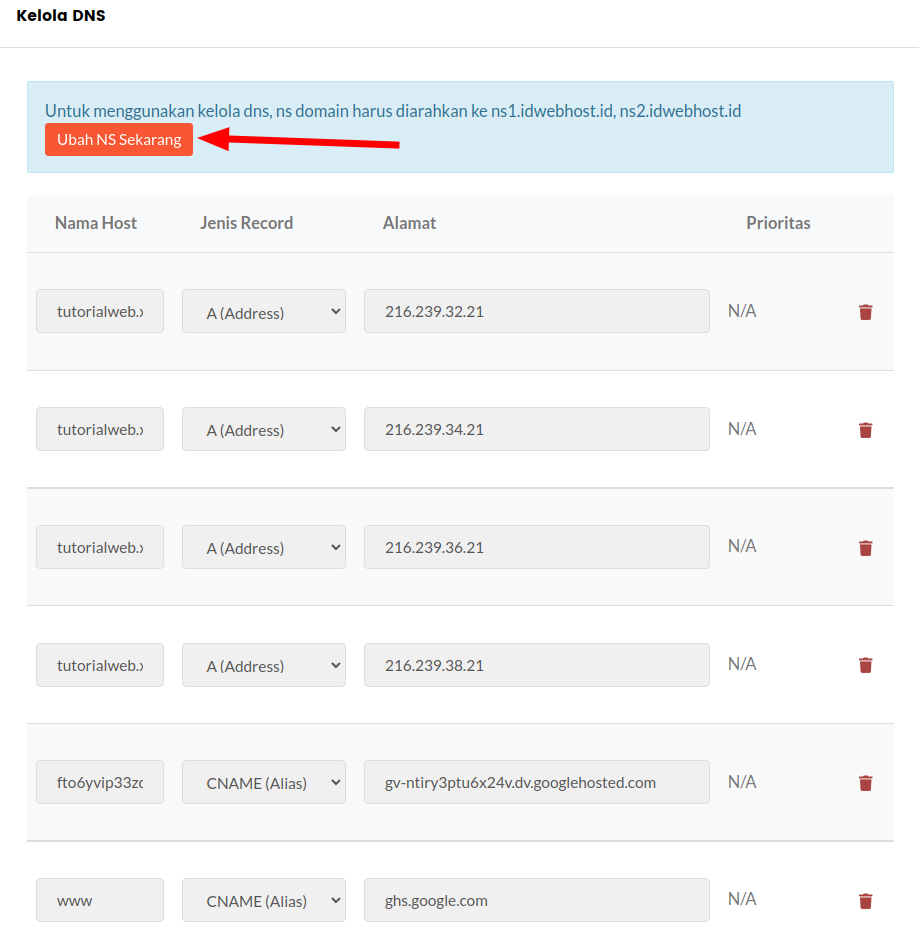
Task: Expand record type dropdown for 216.239.36.21
Action: 264,547
